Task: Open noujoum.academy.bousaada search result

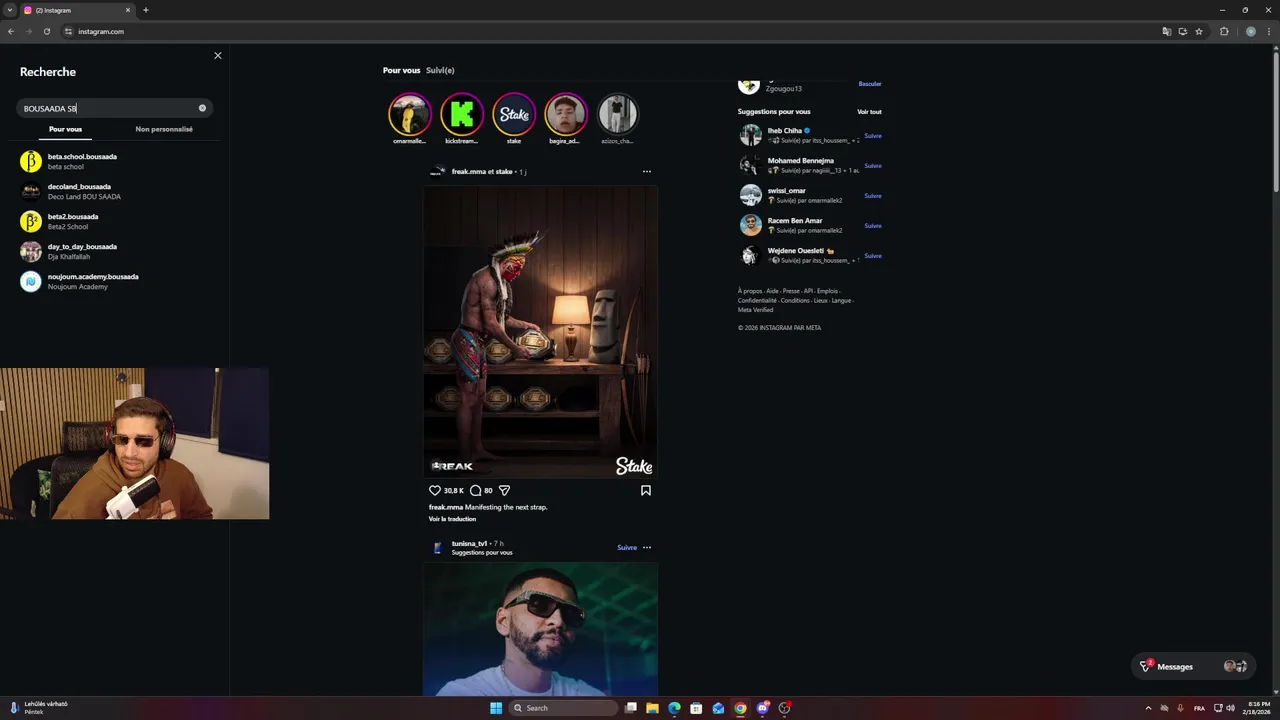Action: pos(115,282)
